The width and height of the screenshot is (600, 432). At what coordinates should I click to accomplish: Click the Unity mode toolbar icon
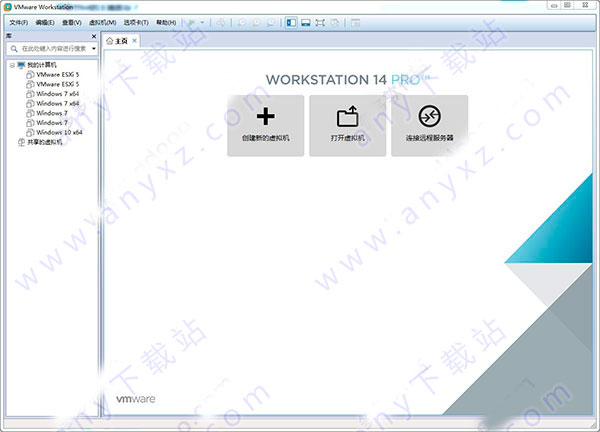335,23
